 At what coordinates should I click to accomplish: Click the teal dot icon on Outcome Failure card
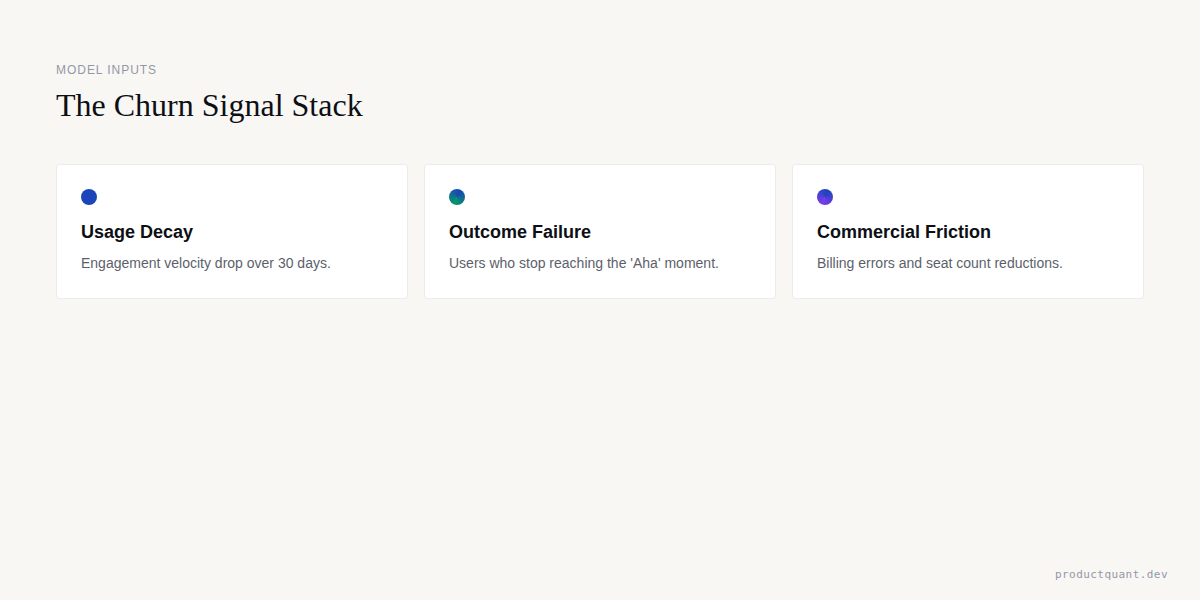[x=457, y=196]
